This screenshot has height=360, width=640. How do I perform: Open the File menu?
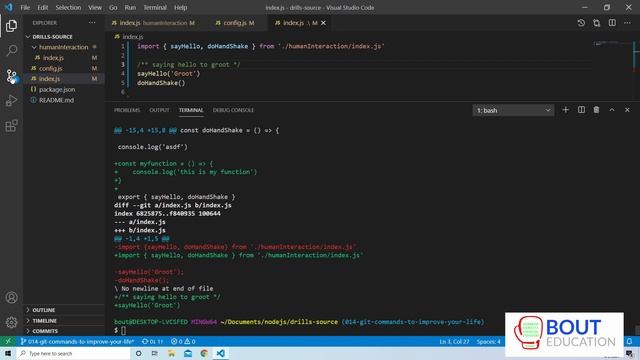pyautogui.click(x=25, y=7)
